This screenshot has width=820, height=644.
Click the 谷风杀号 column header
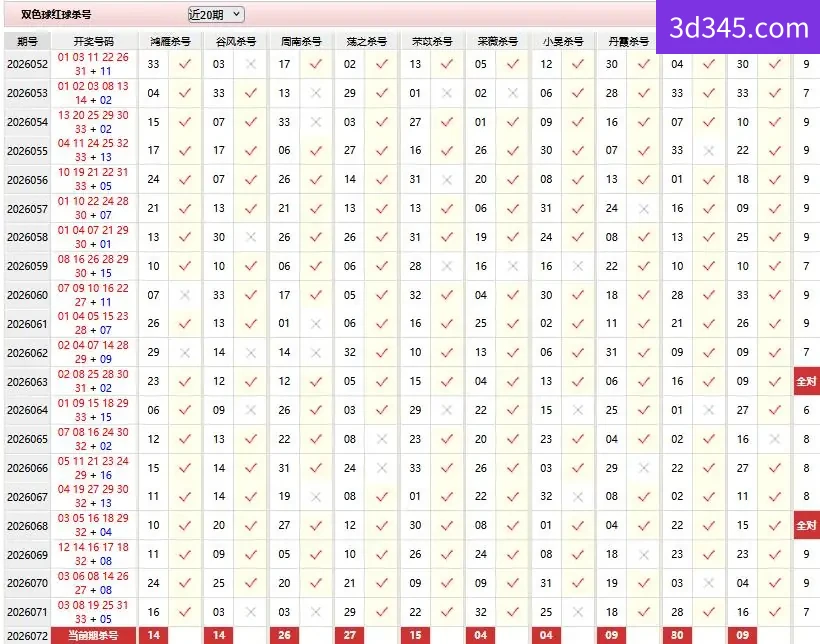[x=235, y=41]
